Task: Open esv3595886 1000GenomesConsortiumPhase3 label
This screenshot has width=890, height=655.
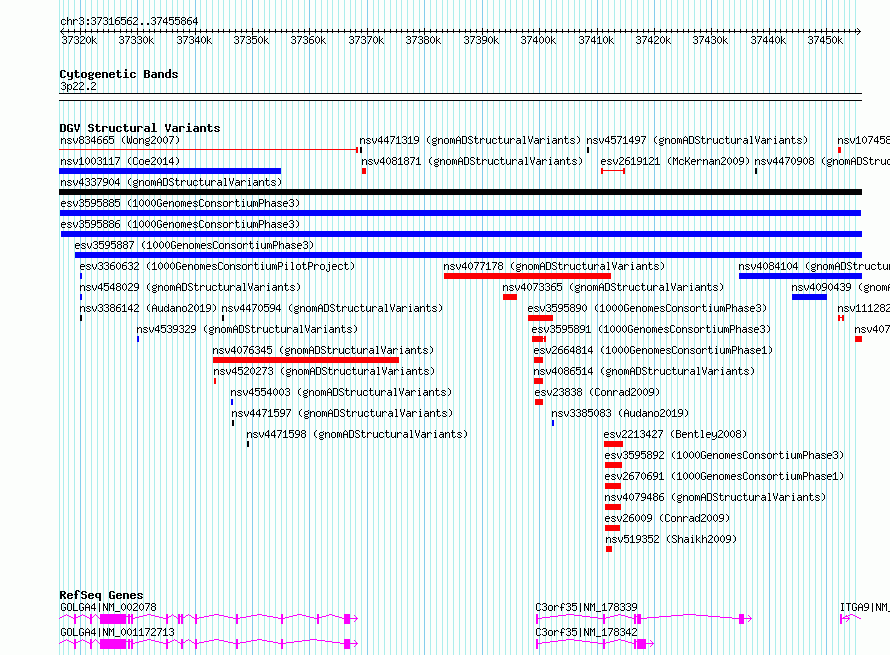Action: (x=180, y=224)
